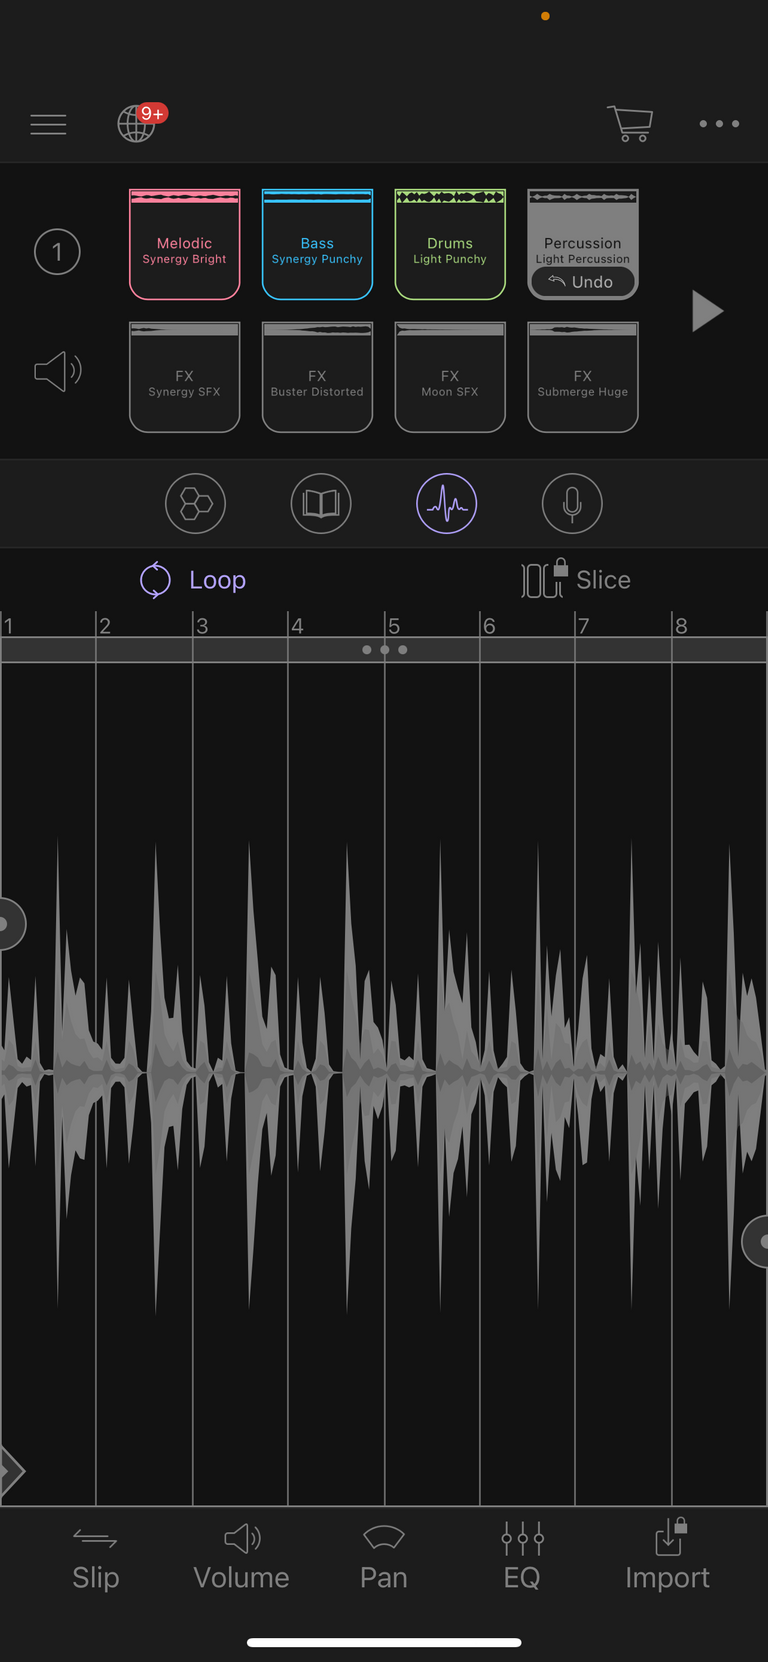Open the three-dot more options
768x1662 pixels.
(719, 124)
